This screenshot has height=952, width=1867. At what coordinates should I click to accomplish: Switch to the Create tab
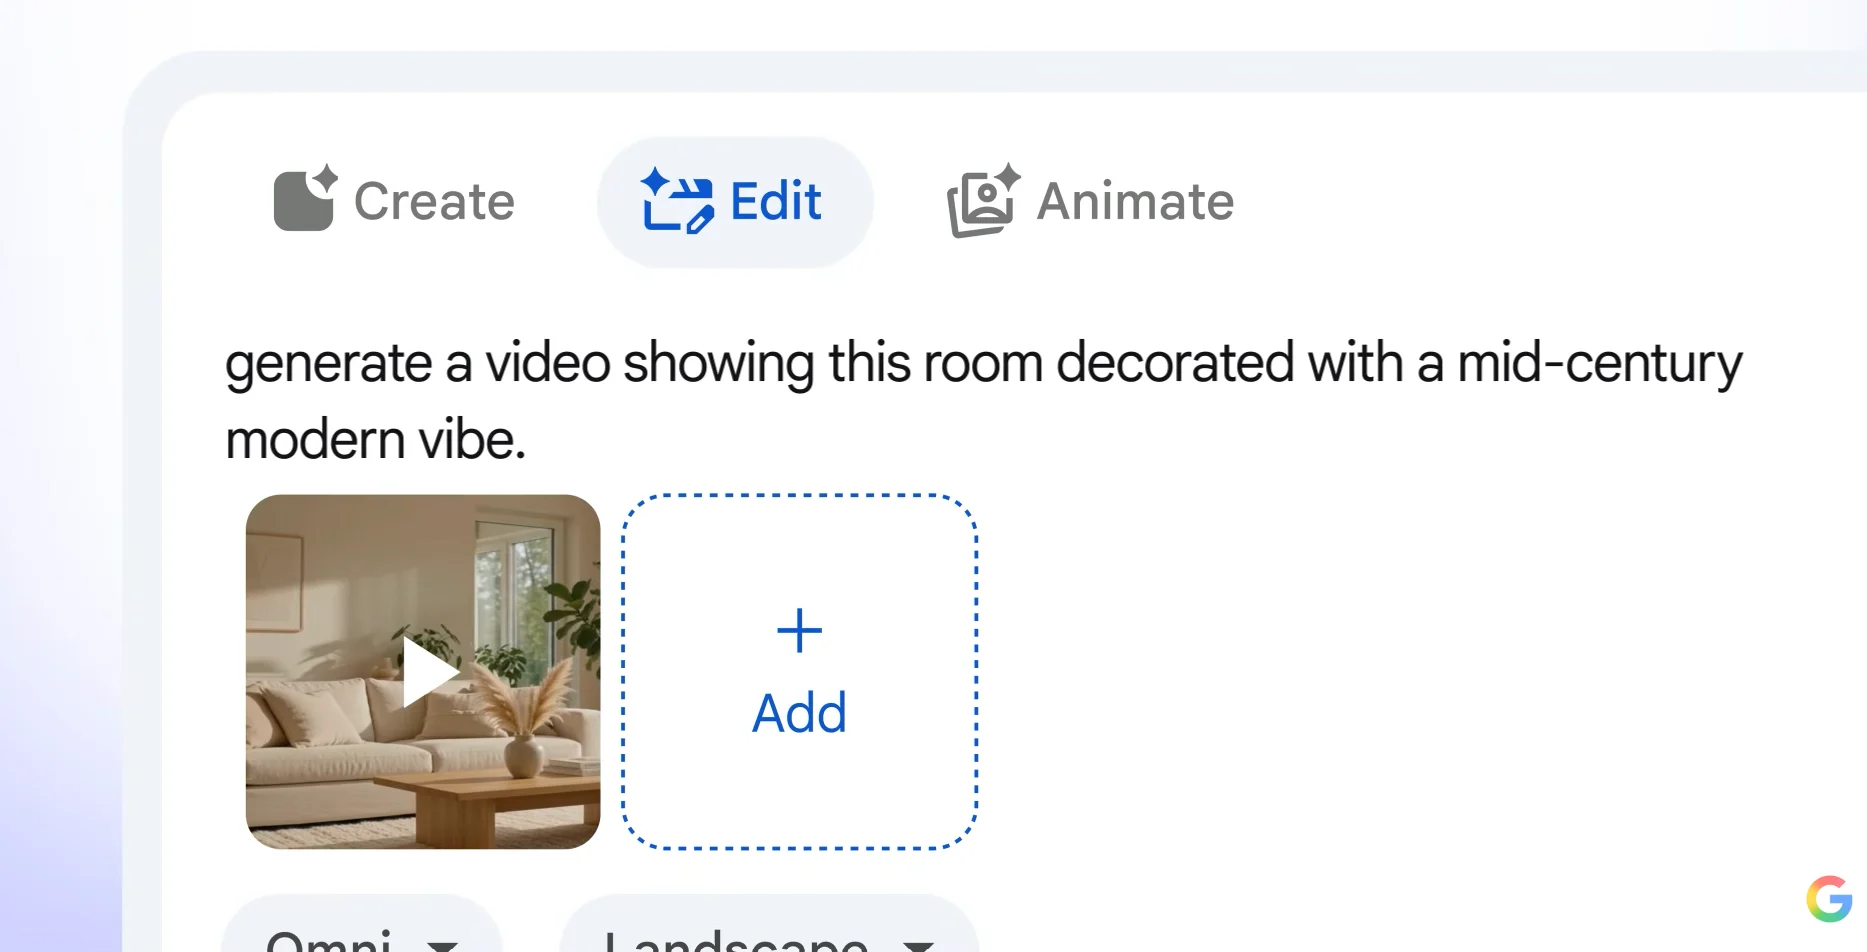pyautogui.click(x=394, y=201)
